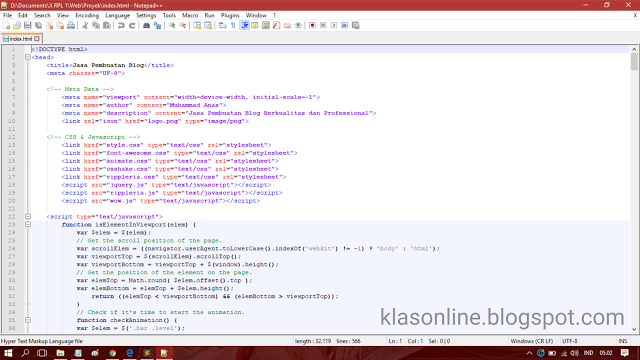Click the X at menu bar's right end

point(635,15)
